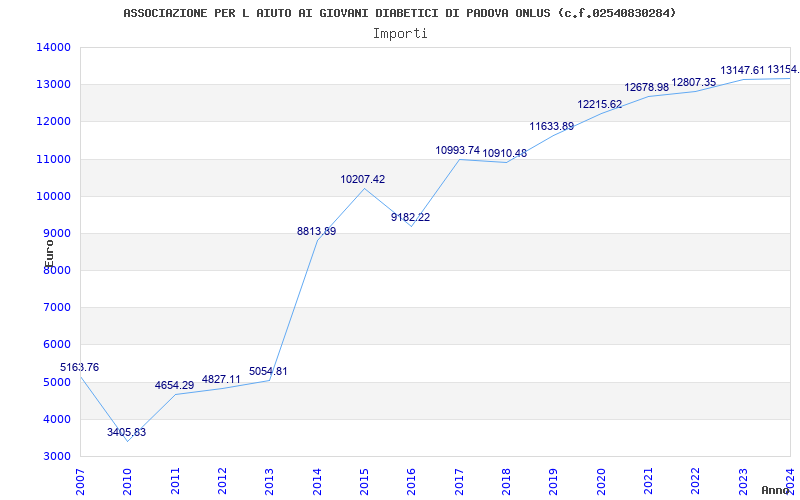800x500 pixels.
Task: Click the x-axis year 2018
Action: [x=506, y=481]
